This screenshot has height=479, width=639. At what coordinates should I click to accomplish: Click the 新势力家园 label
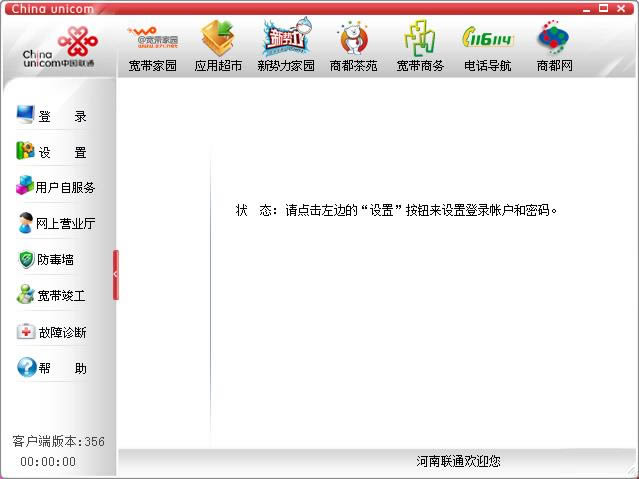(x=286, y=66)
